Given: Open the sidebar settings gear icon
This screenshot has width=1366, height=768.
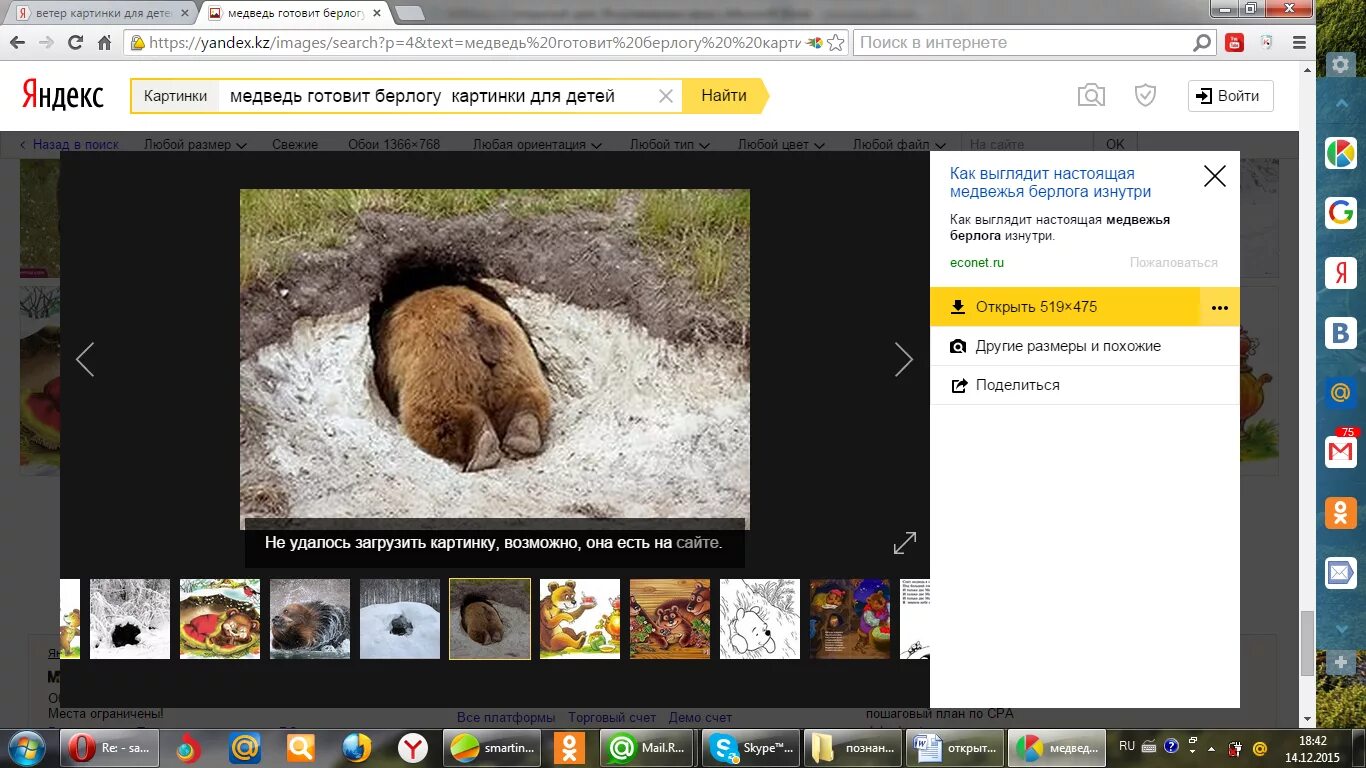Looking at the screenshot, I should tap(1340, 64).
